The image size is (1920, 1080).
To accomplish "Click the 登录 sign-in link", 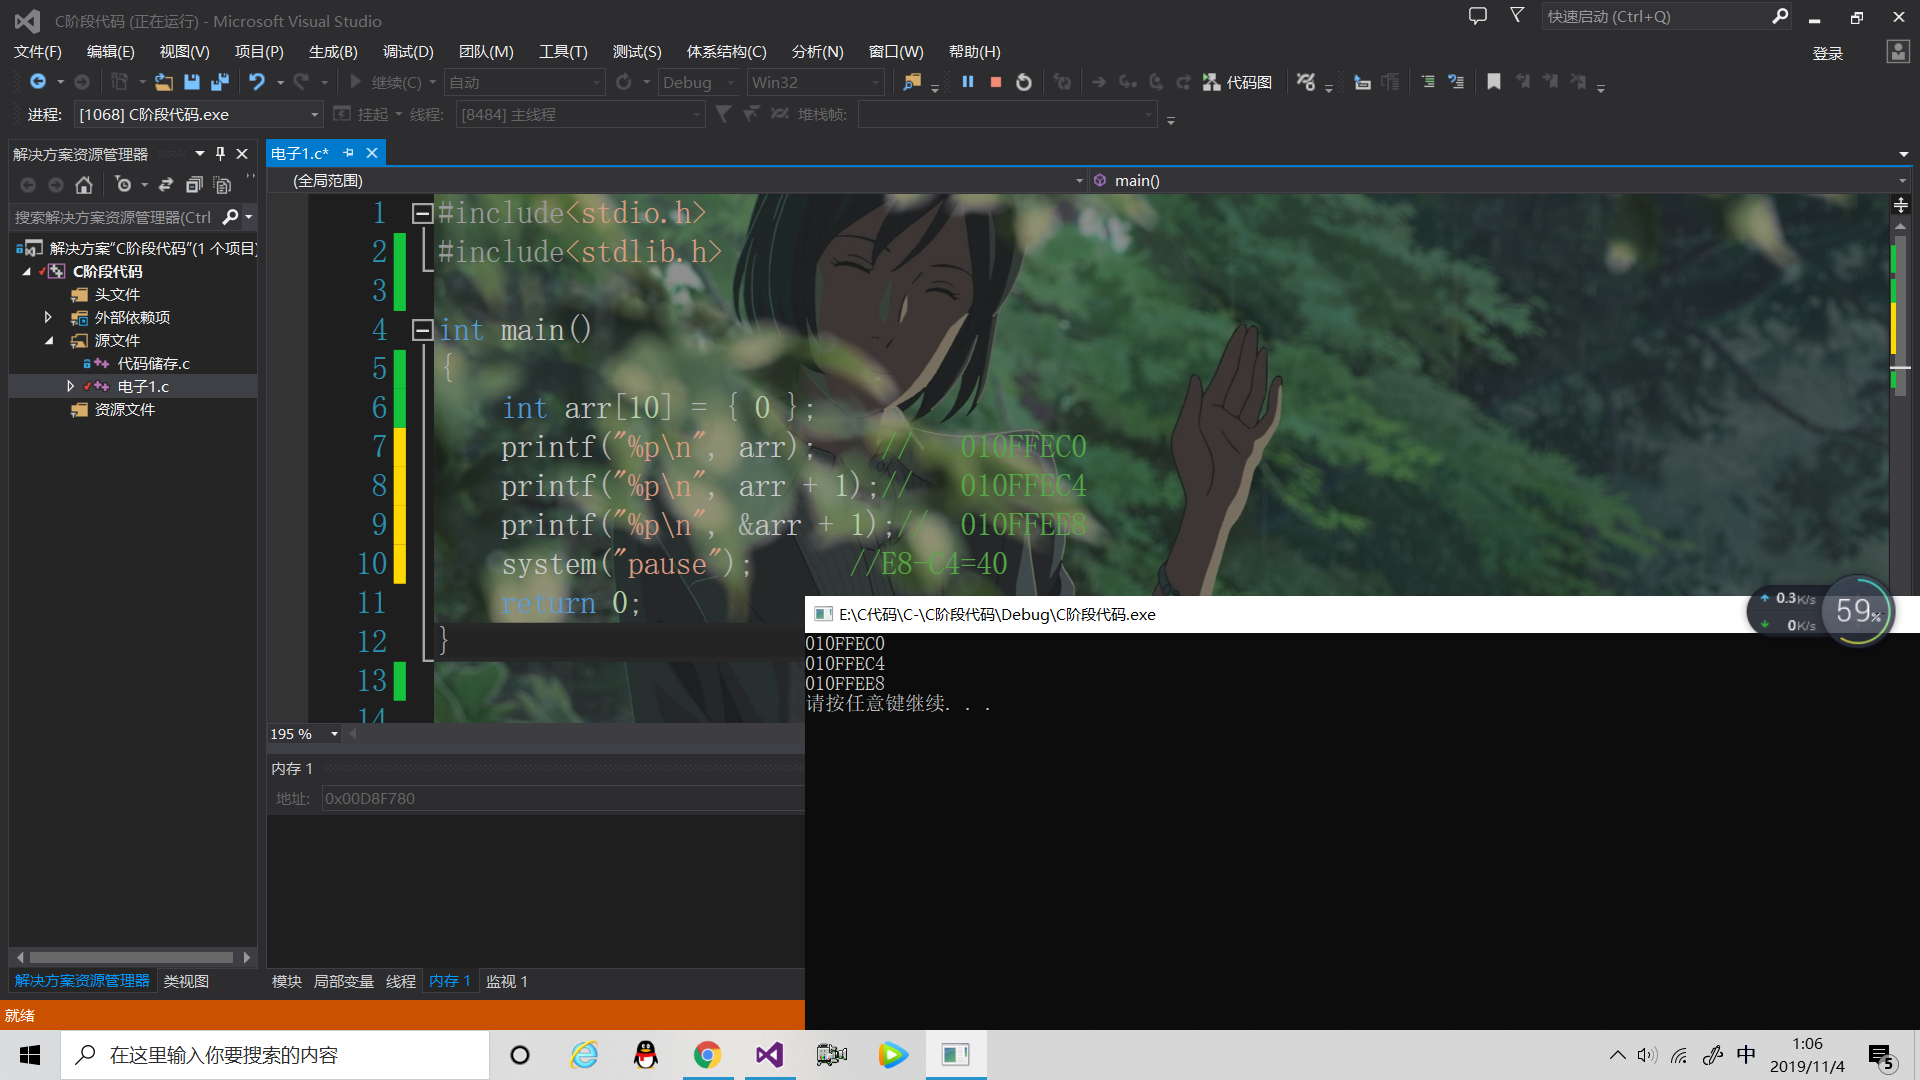I will pos(1827,53).
